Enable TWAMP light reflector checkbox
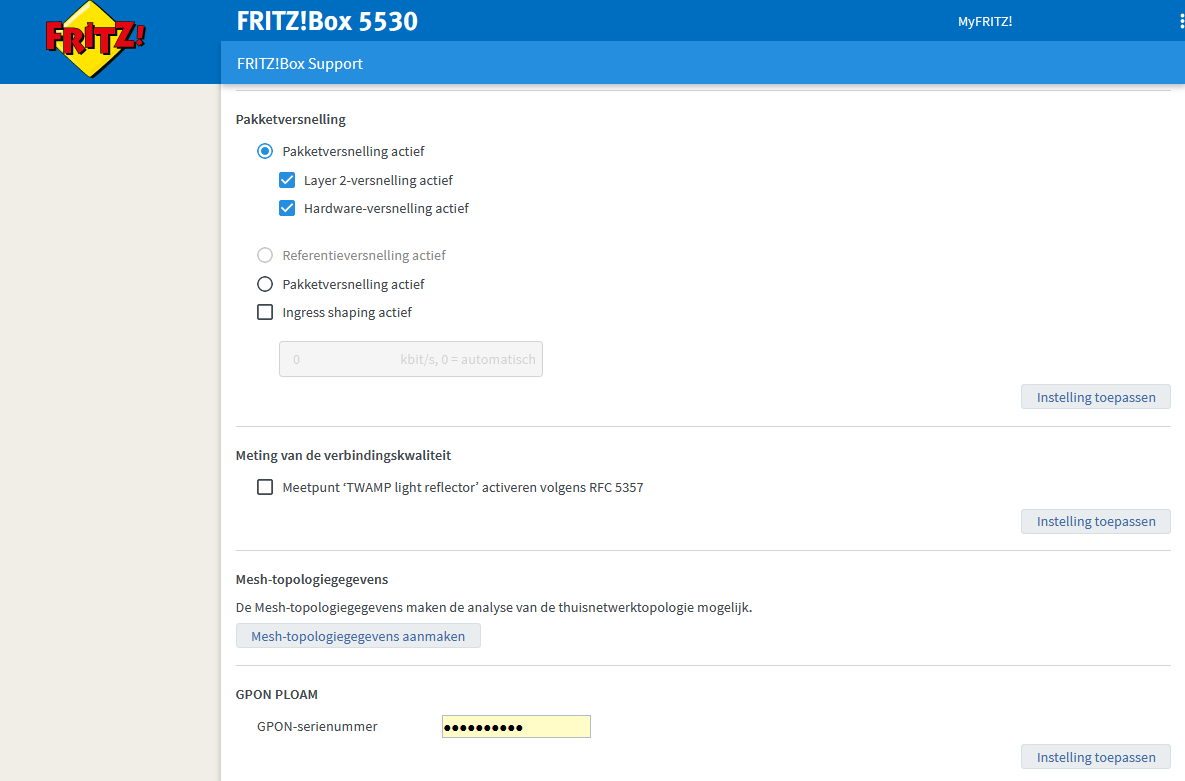 265,488
